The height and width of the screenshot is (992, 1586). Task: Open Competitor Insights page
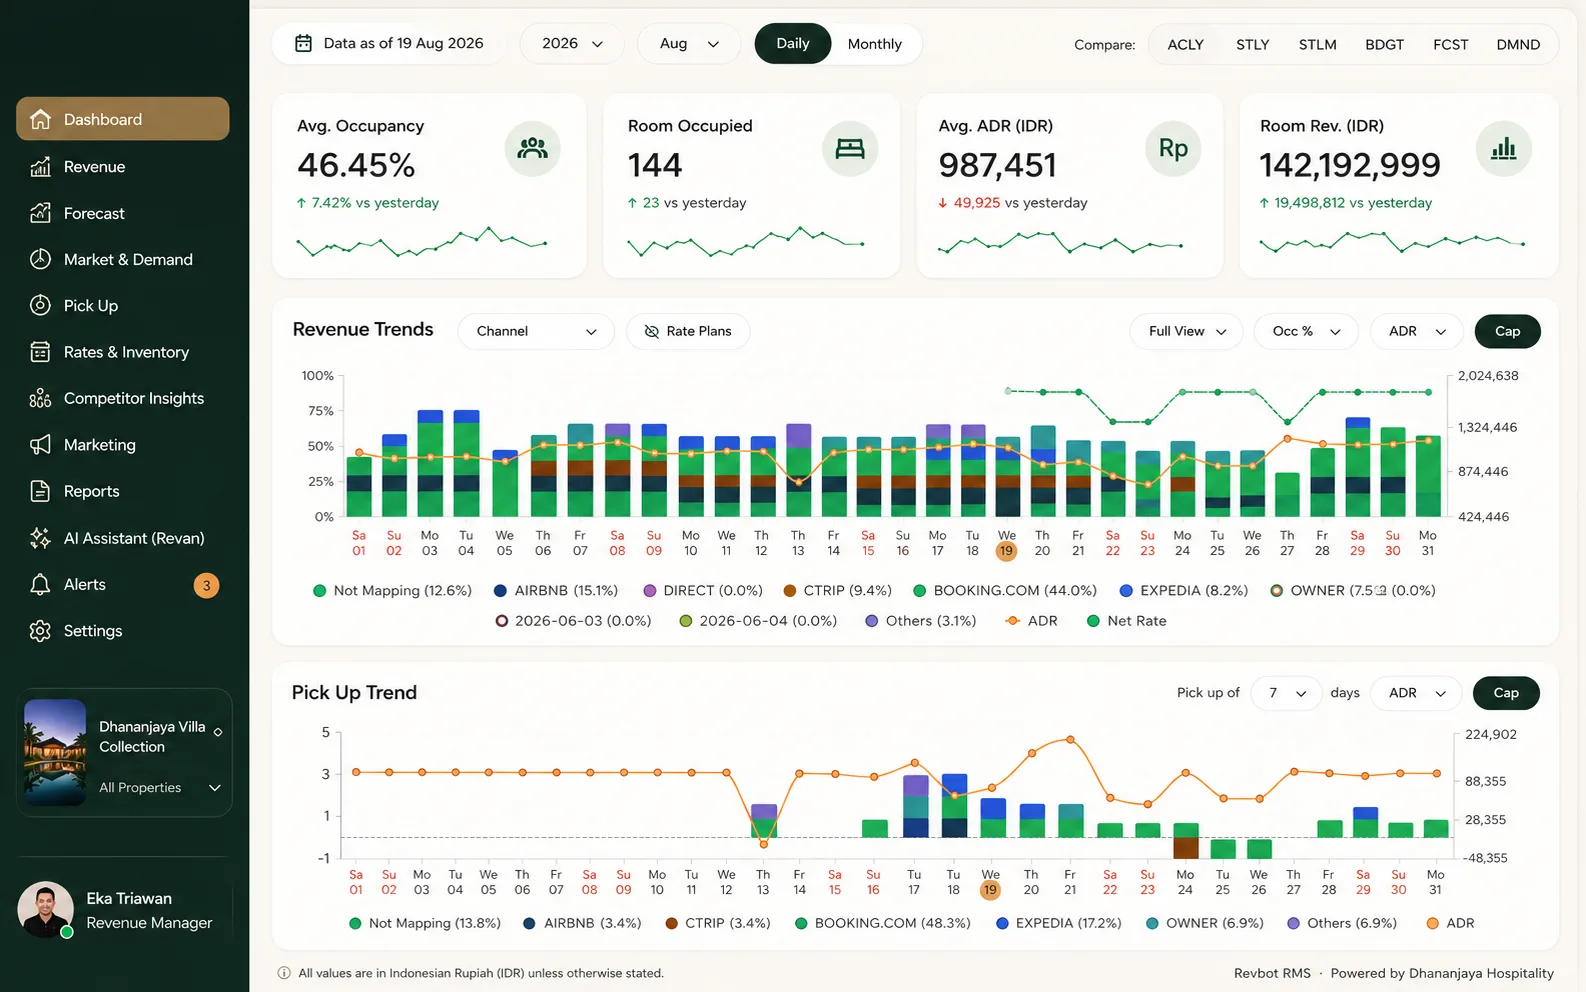[x=123, y=398]
